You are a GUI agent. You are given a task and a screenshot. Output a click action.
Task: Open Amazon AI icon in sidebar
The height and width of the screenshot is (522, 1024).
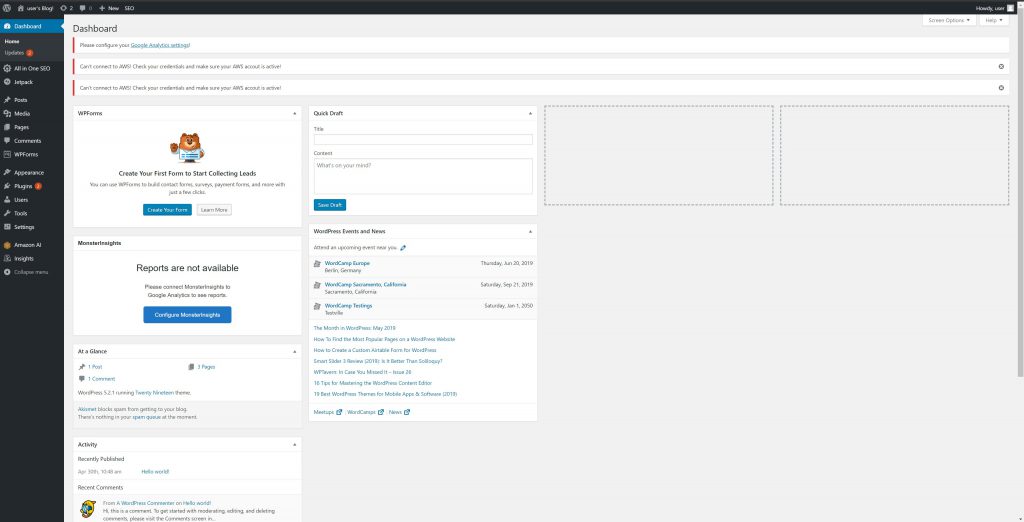(7, 245)
